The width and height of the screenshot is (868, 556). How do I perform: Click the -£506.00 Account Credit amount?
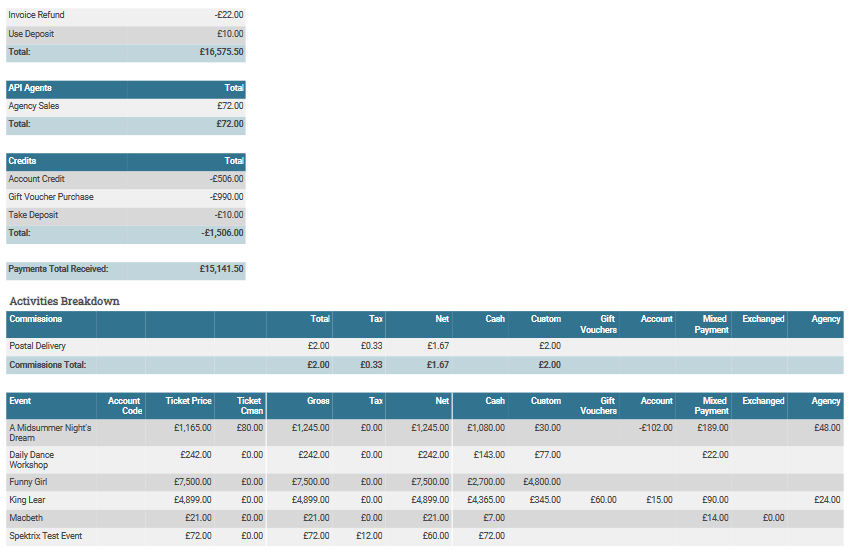coord(226,179)
